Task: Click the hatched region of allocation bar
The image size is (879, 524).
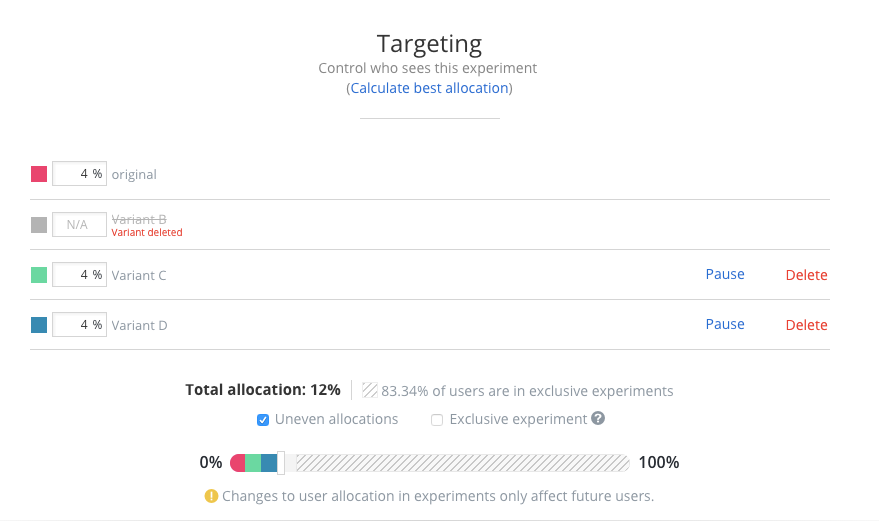Action: pos(462,463)
